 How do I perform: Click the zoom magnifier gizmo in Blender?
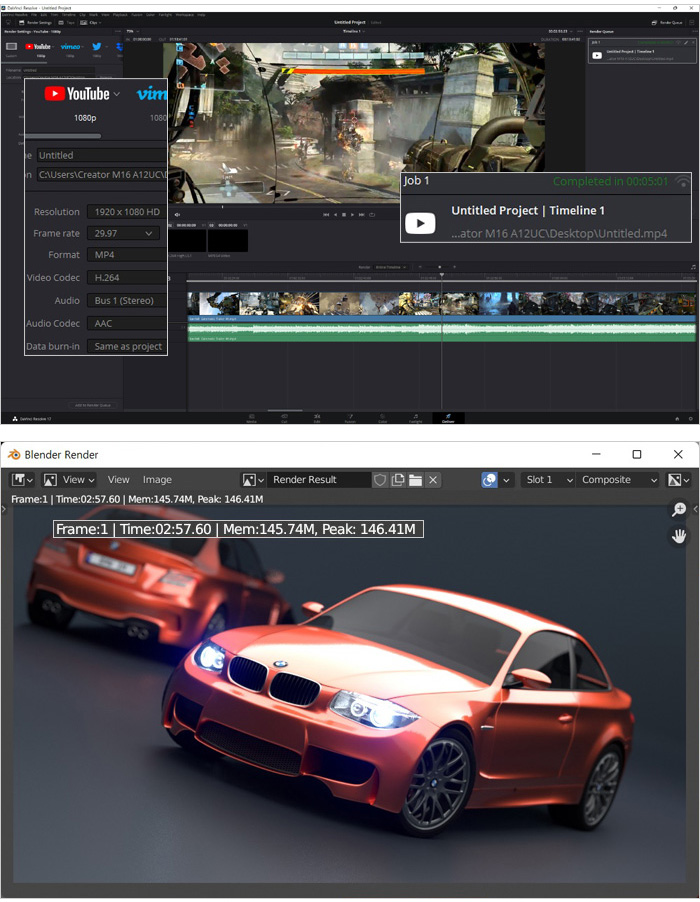[x=679, y=510]
